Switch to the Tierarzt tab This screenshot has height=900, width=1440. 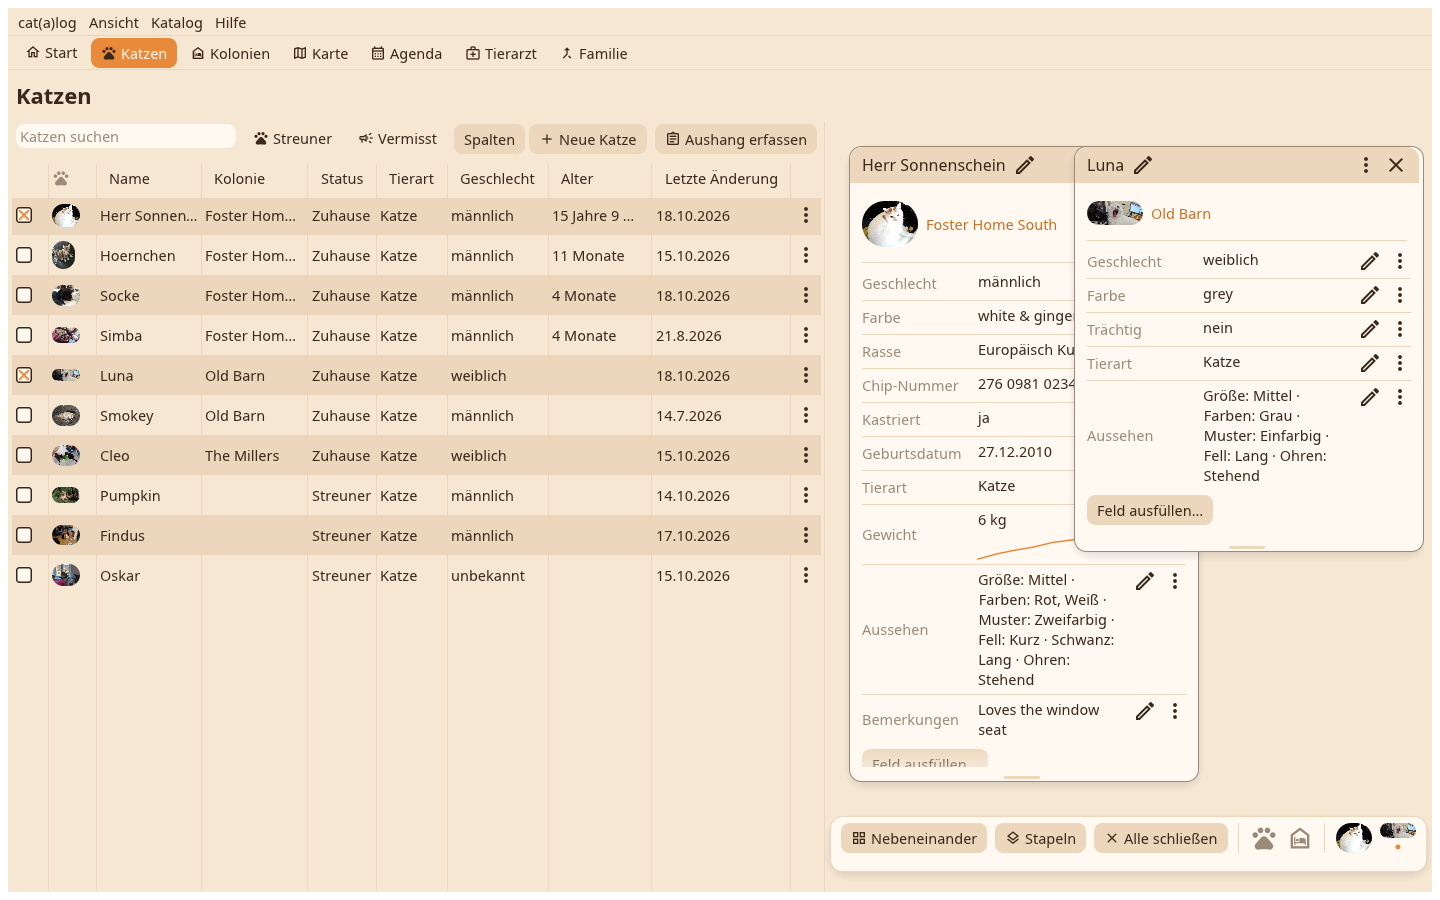[501, 54]
